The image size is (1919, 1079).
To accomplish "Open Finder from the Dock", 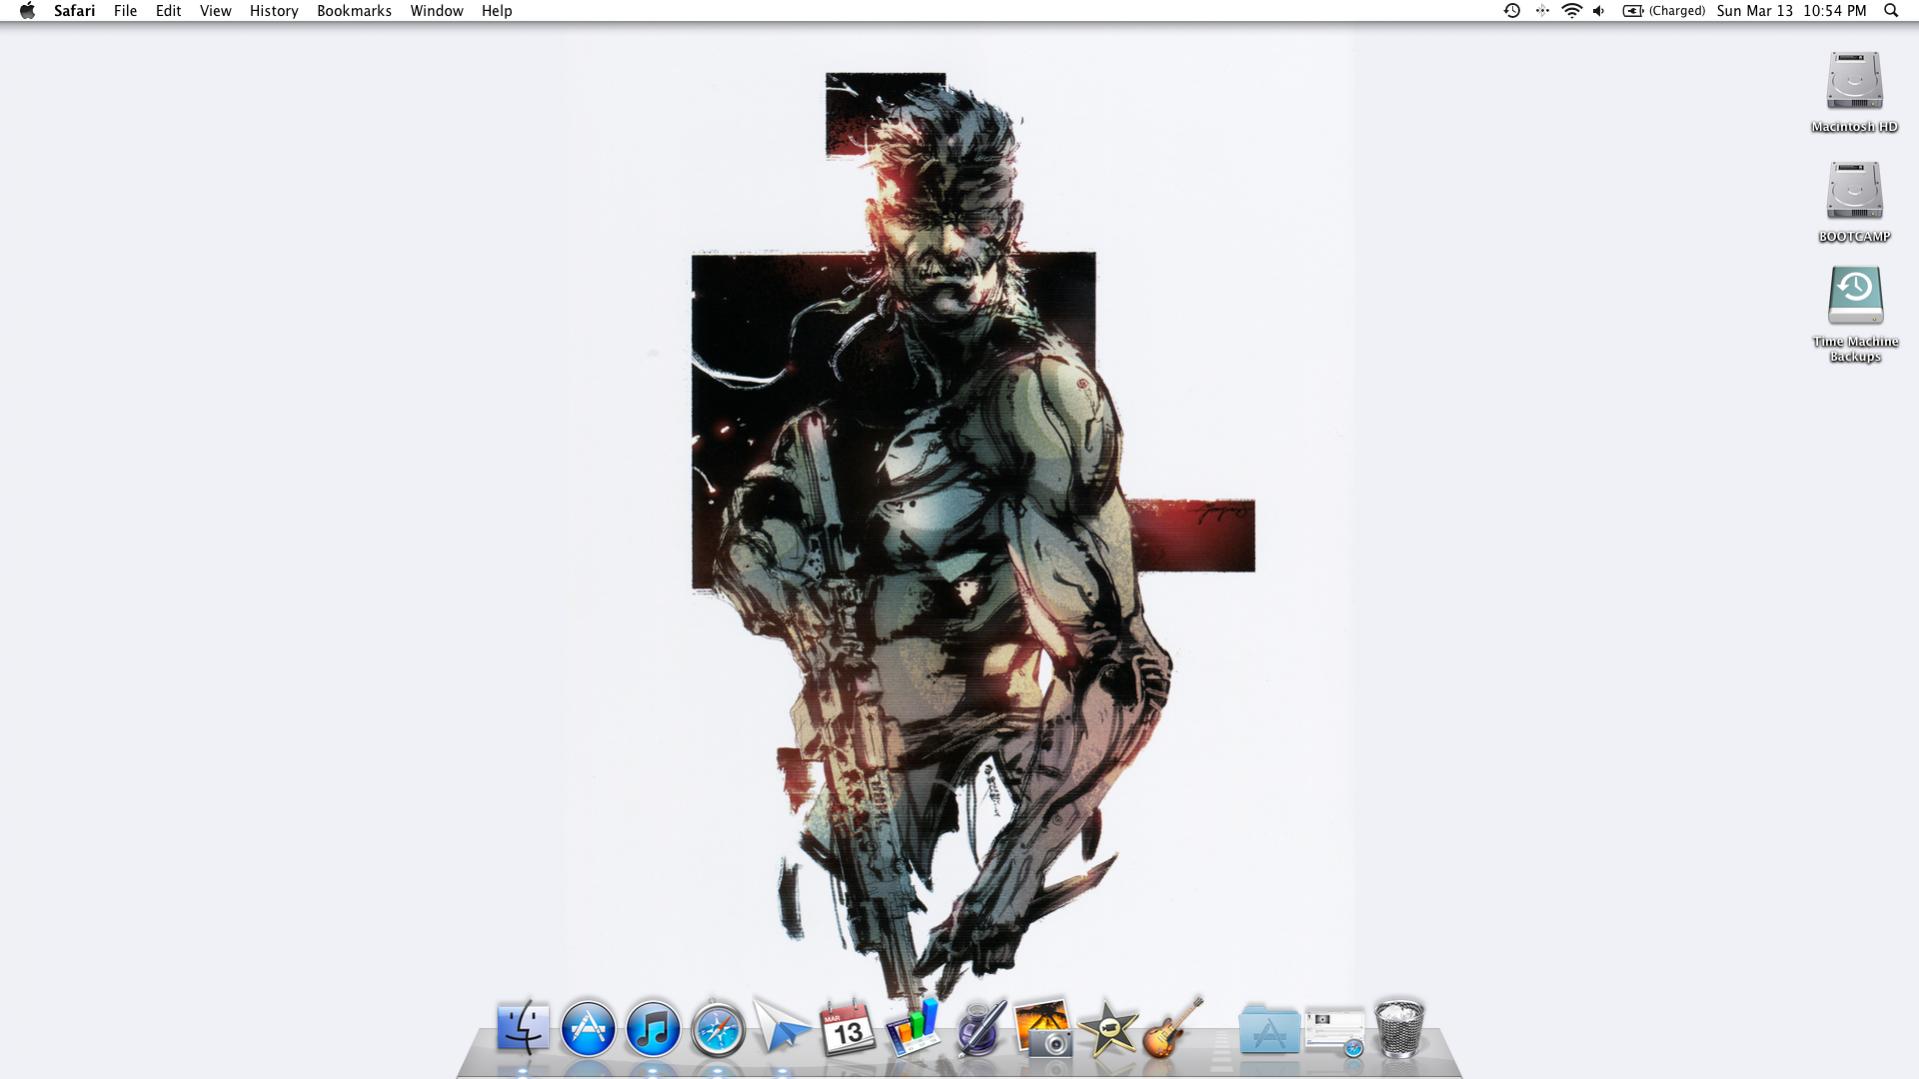I will pos(522,1028).
